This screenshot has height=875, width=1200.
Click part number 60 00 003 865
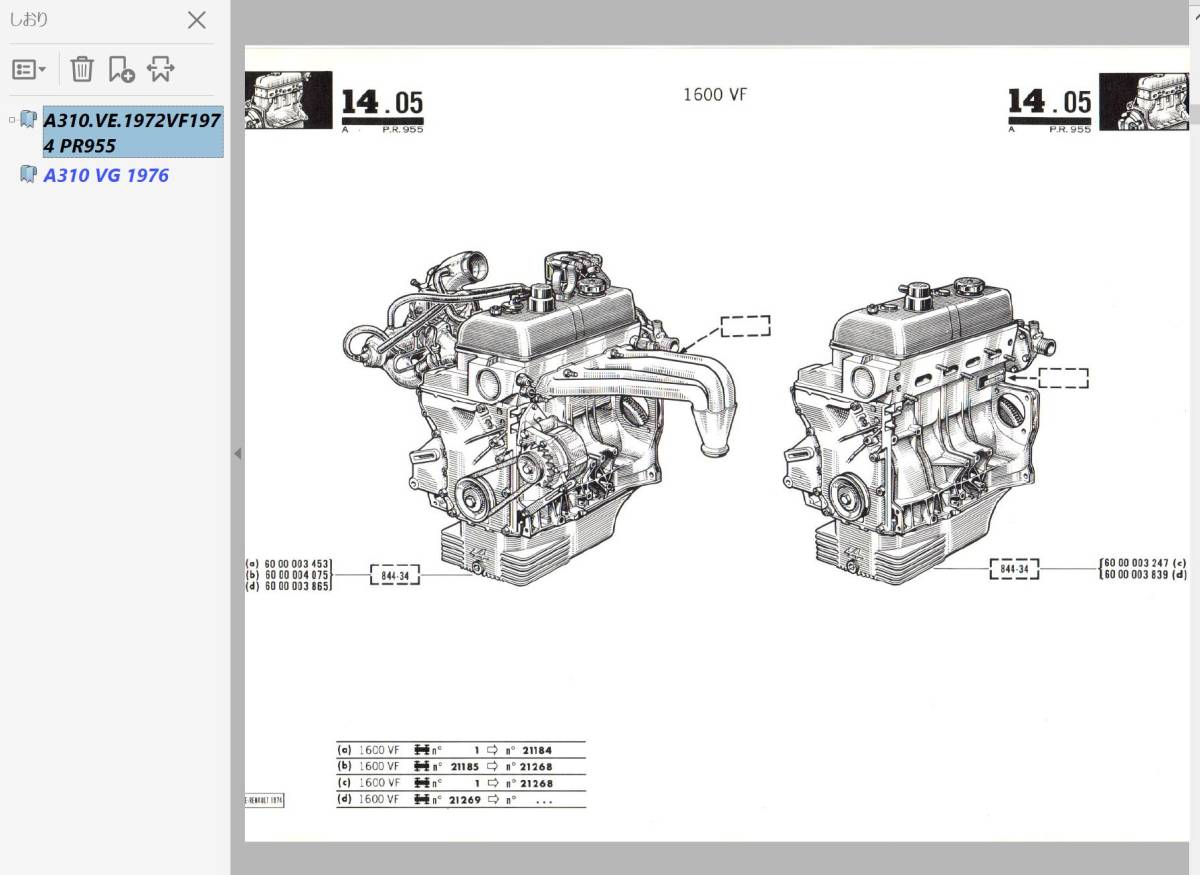tap(297, 586)
